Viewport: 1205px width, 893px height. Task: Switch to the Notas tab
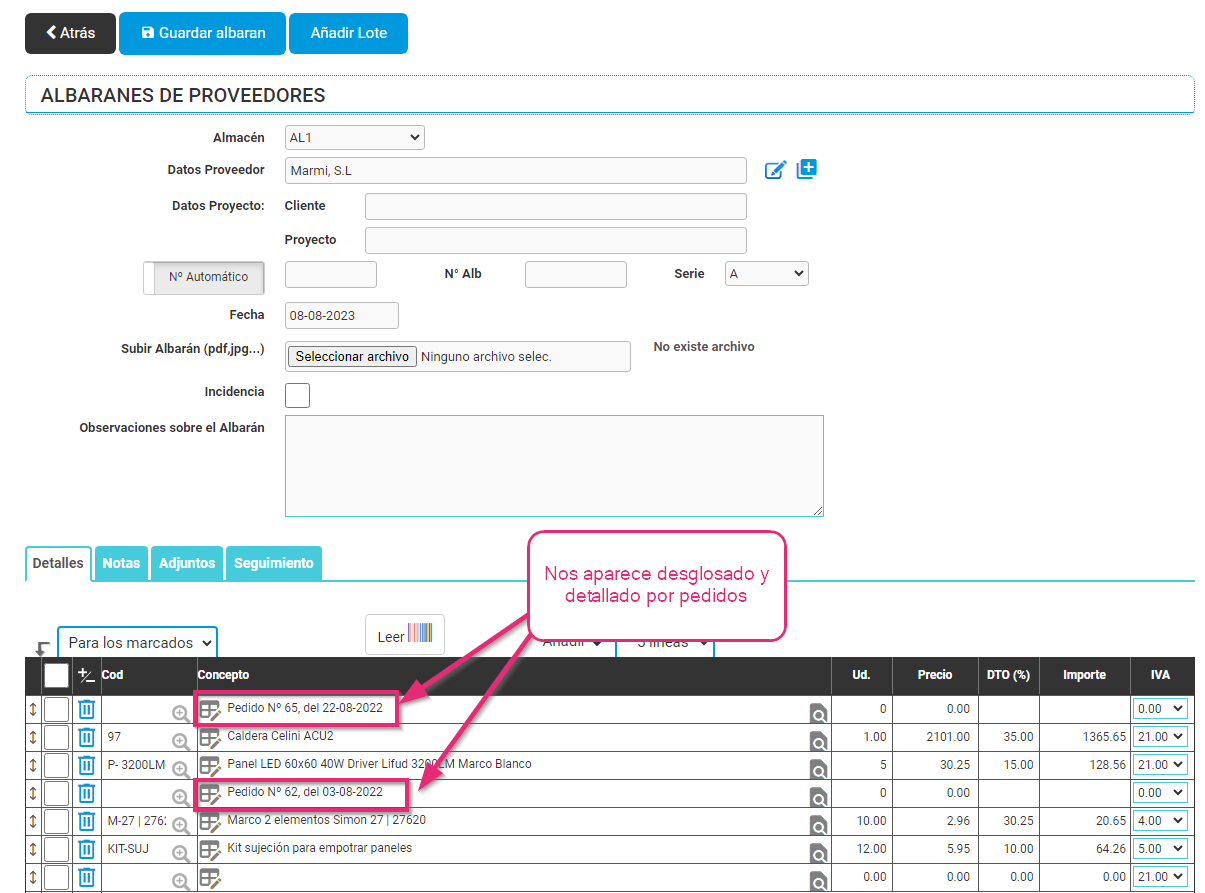click(x=121, y=563)
